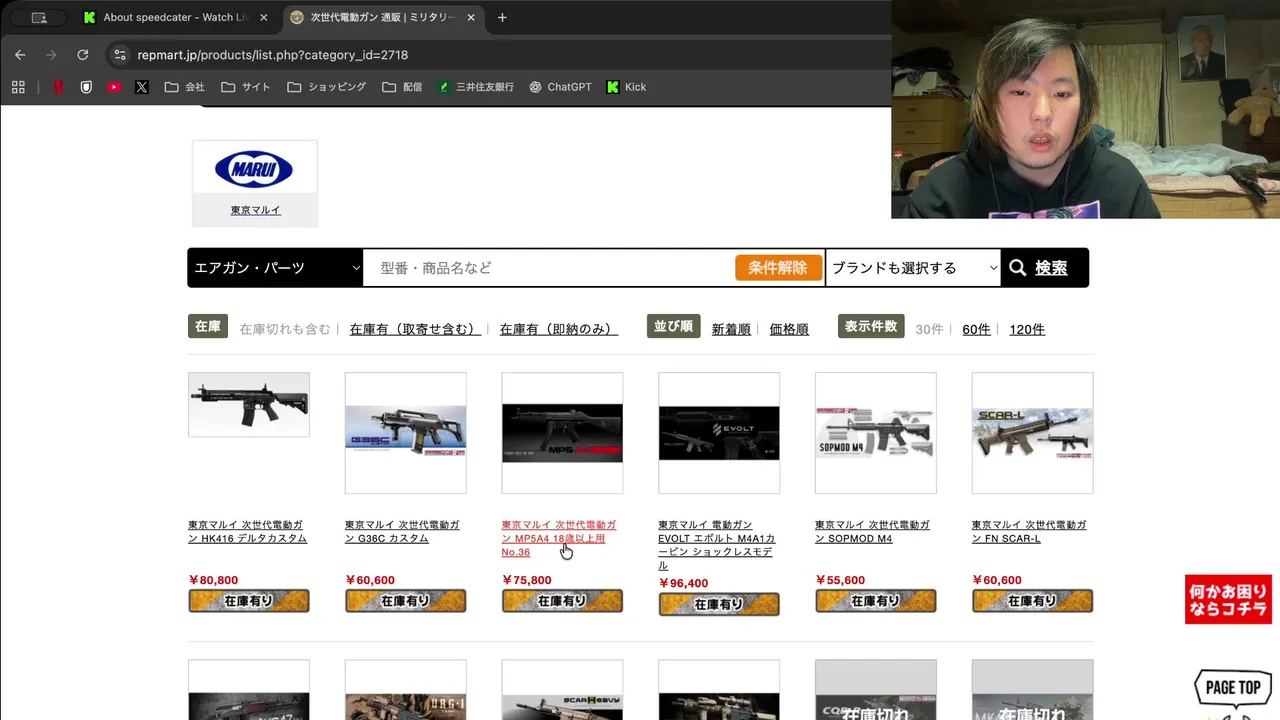The height and width of the screenshot is (720, 1280).
Task: Open the SOPMOD M4 title link
Action: [x=872, y=531]
